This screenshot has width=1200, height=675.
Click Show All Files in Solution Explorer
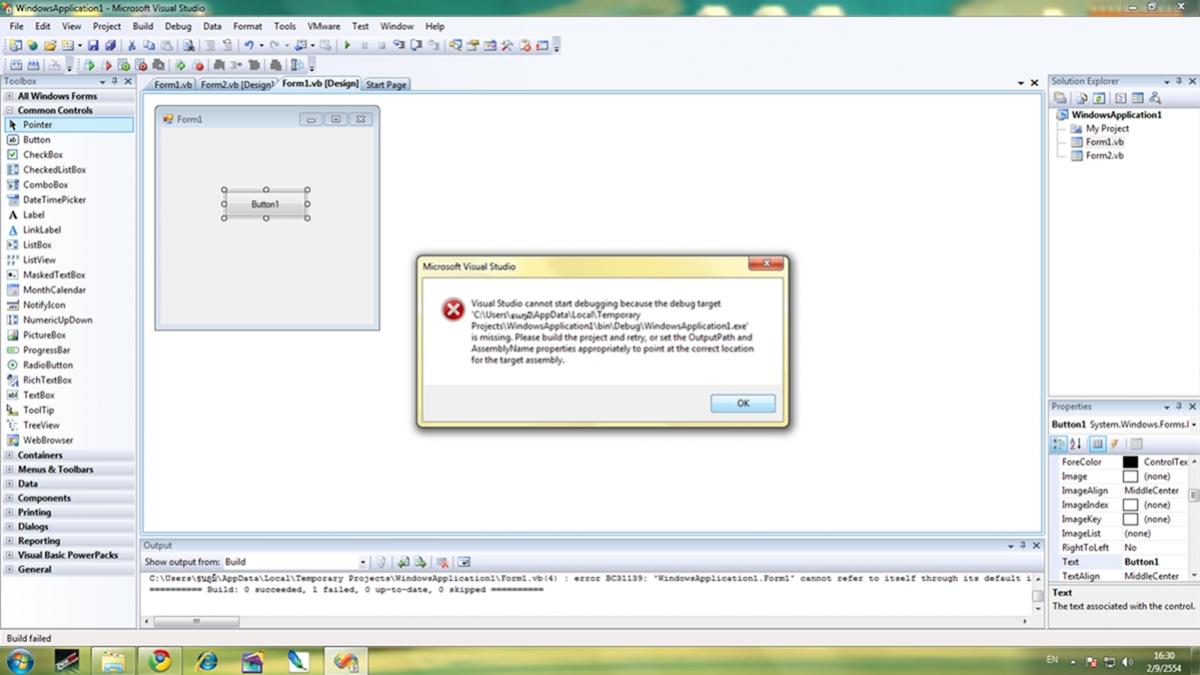click(1082, 98)
